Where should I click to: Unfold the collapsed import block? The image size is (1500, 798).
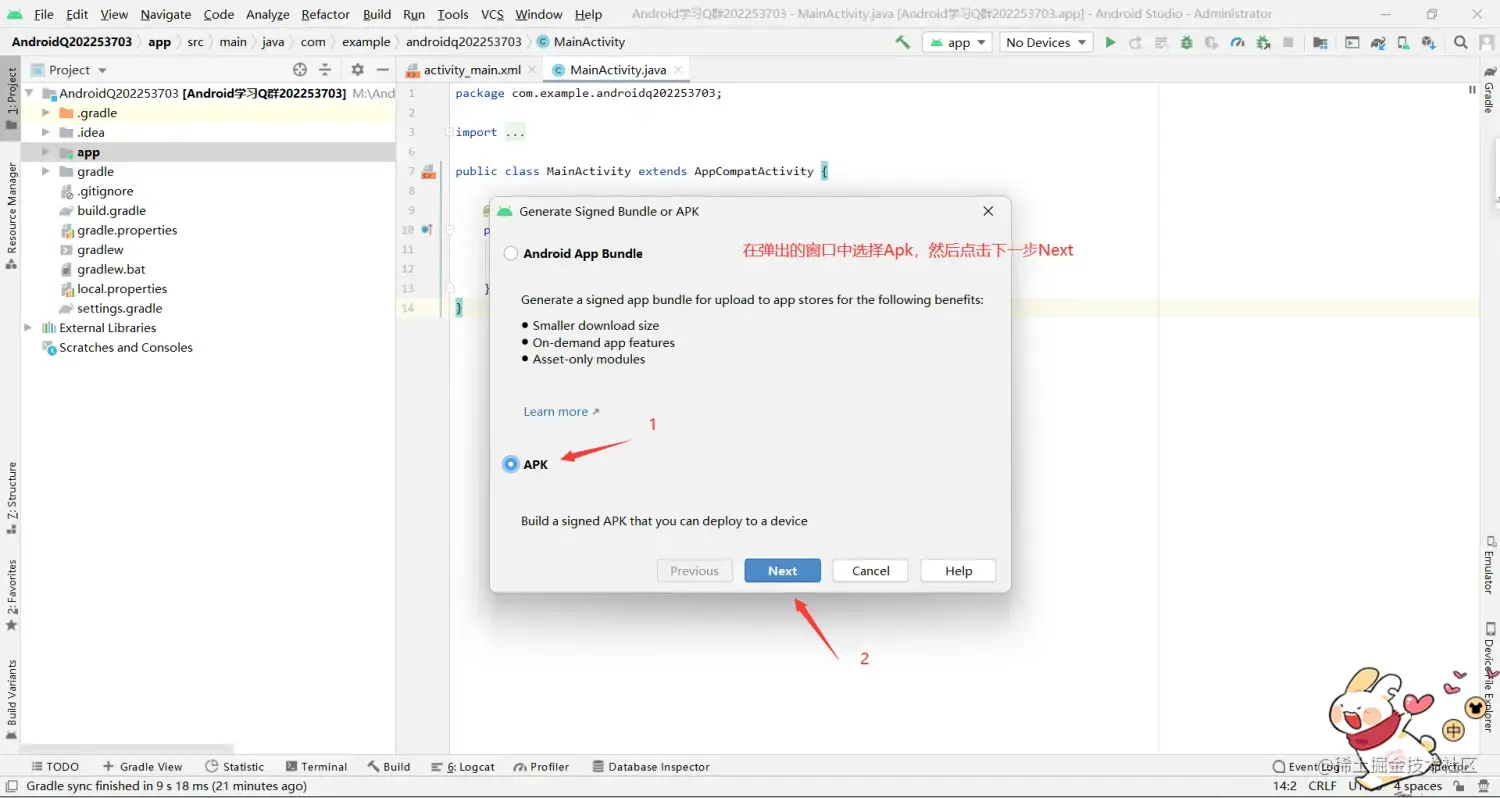[x=449, y=132]
